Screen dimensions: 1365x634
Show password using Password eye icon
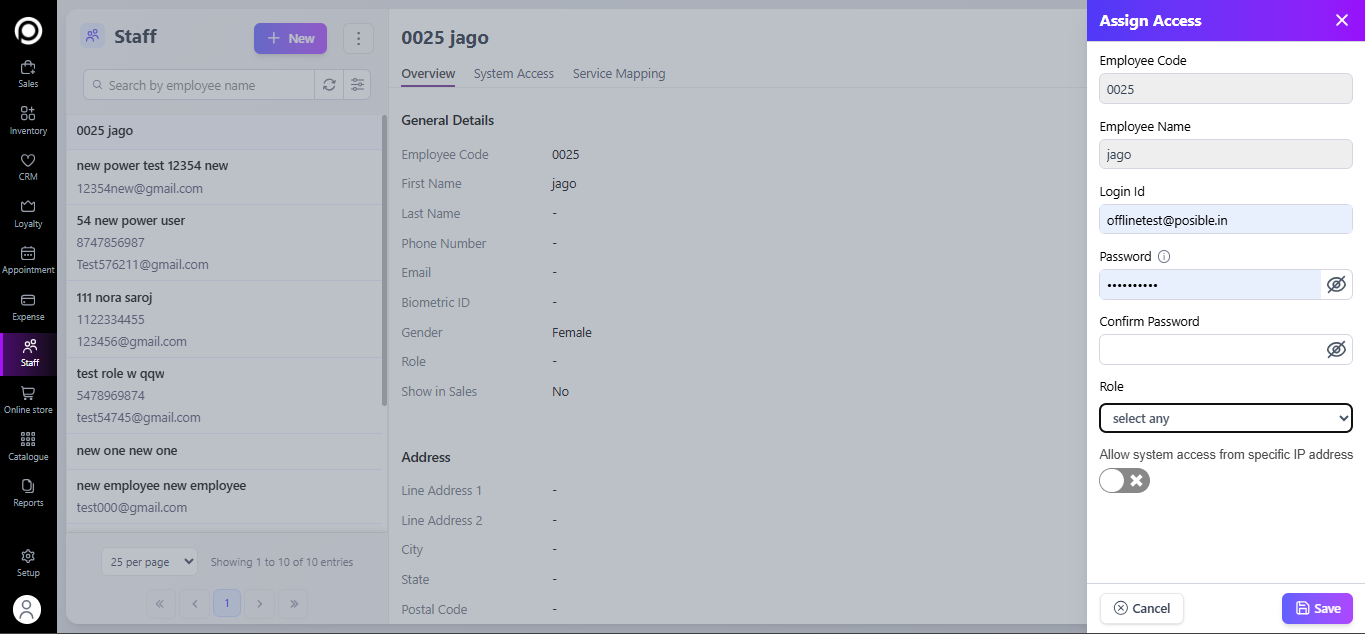tap(1336, 285)
